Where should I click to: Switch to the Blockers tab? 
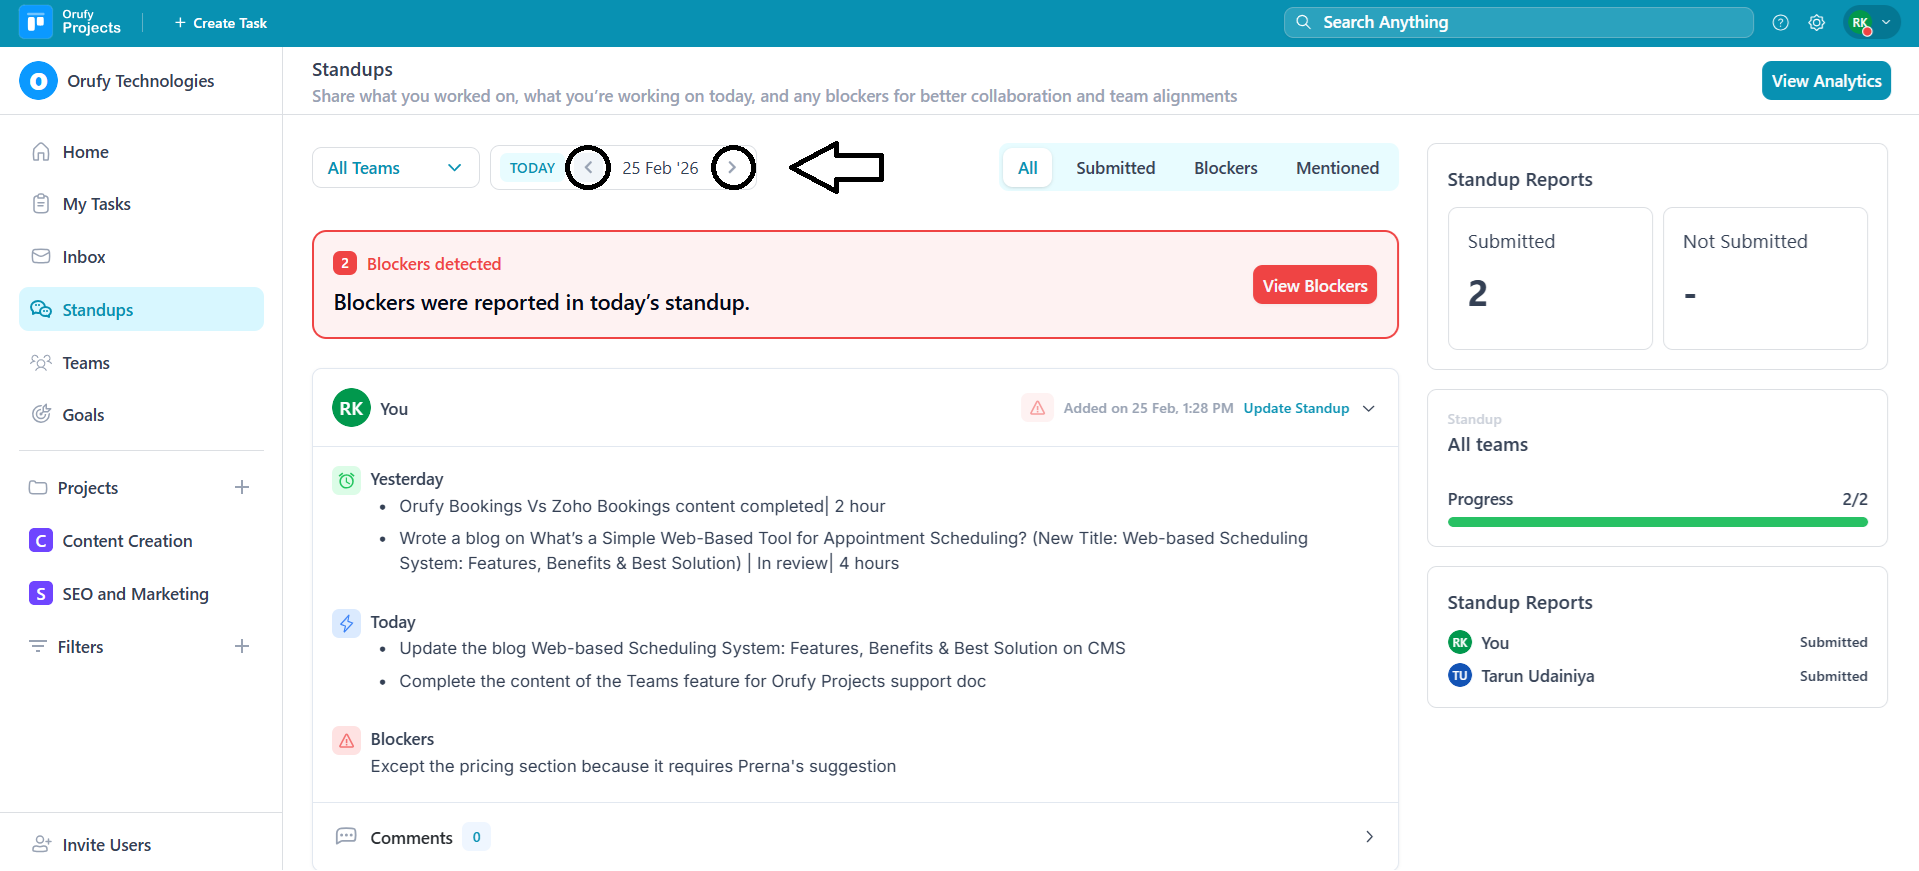click(1225, 168)
